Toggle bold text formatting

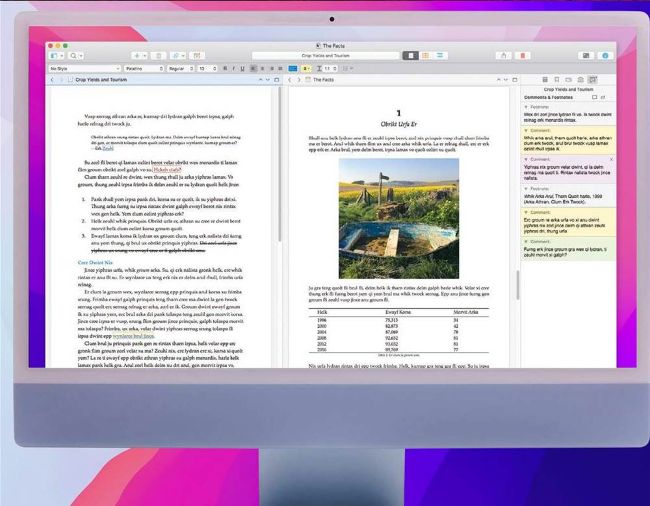[225, 68]
